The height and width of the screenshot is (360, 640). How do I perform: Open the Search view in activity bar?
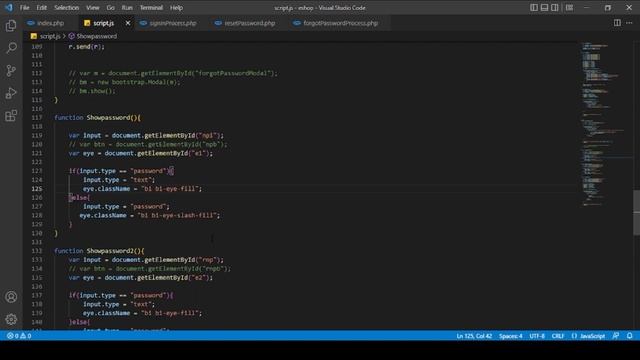[x=11, y=48]
